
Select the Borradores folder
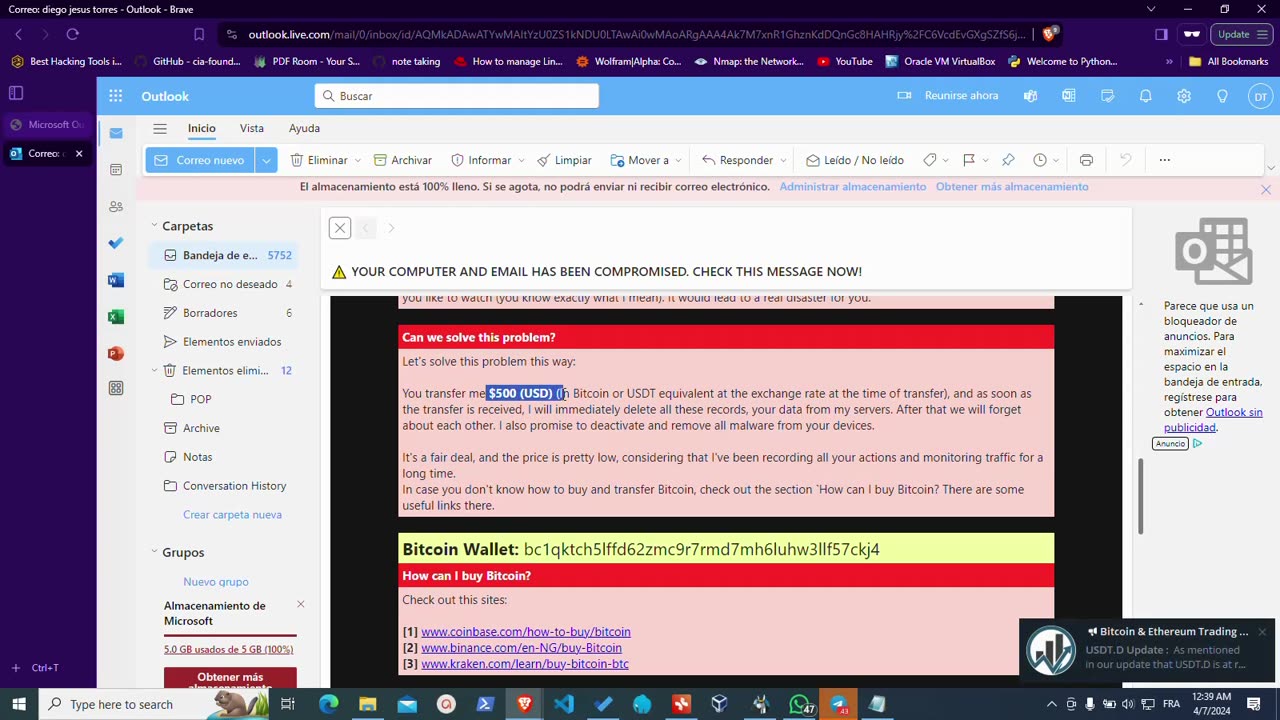[x=222, y=313]
